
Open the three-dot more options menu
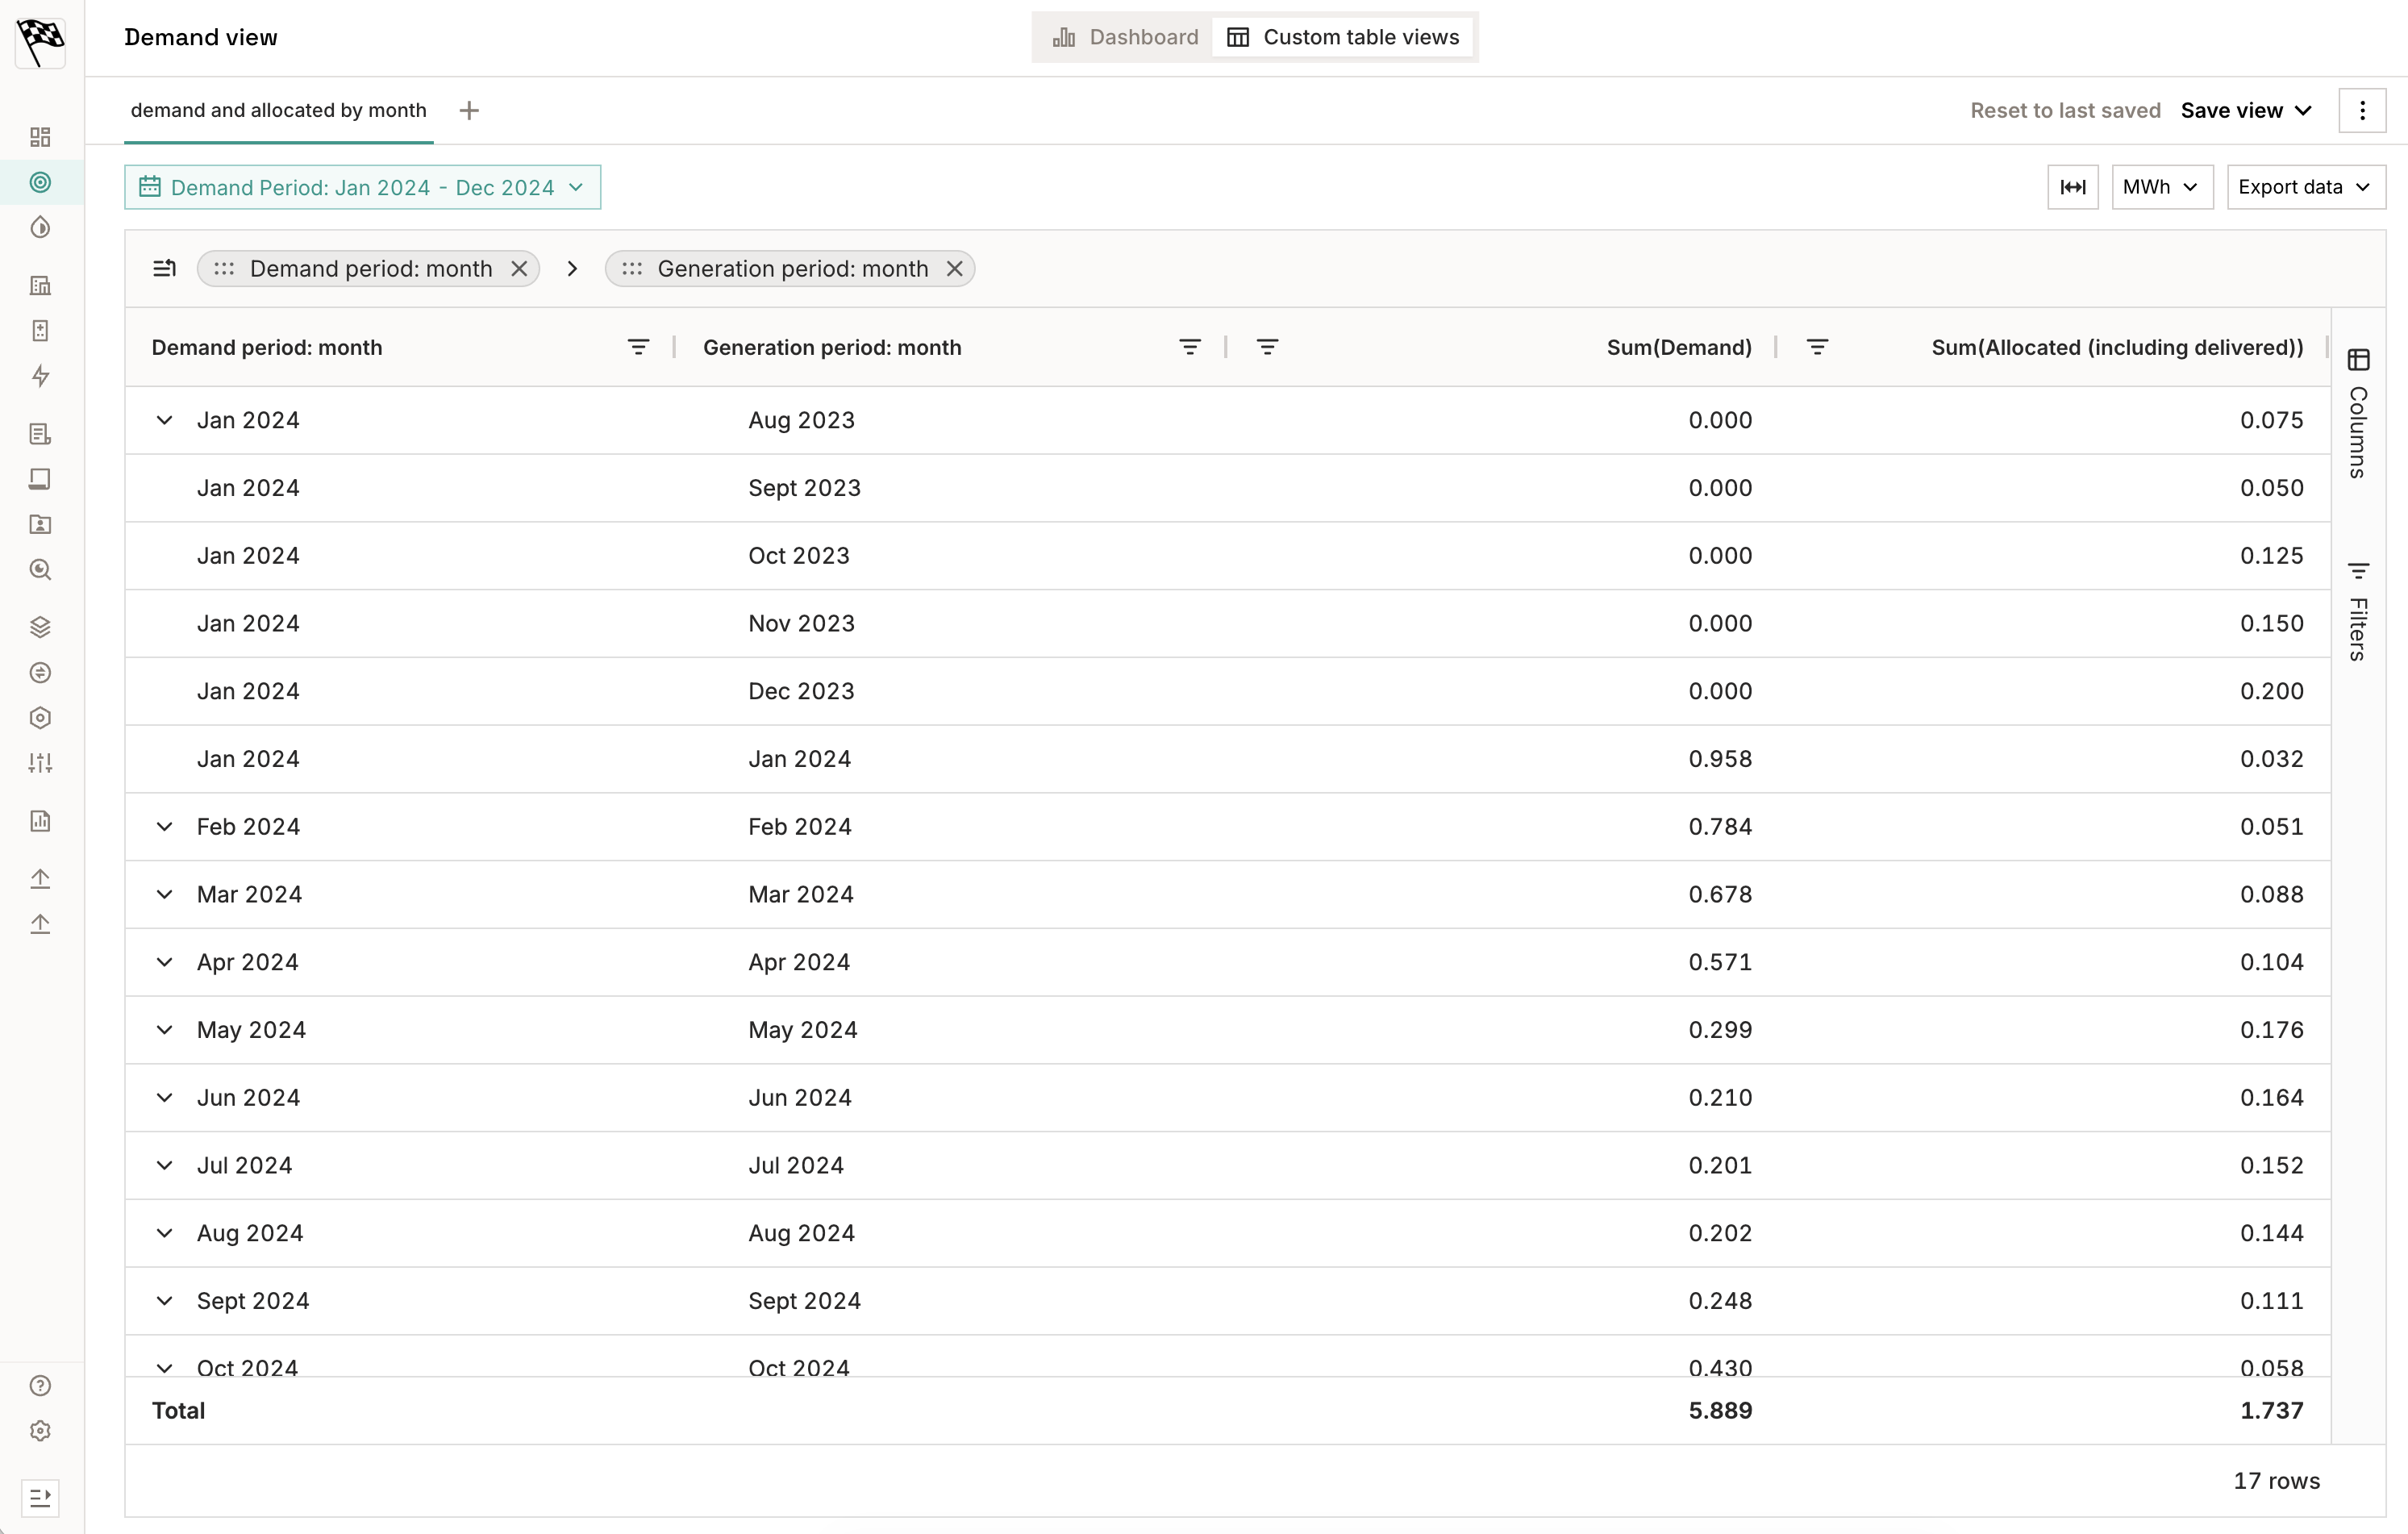pos(2362,110)
